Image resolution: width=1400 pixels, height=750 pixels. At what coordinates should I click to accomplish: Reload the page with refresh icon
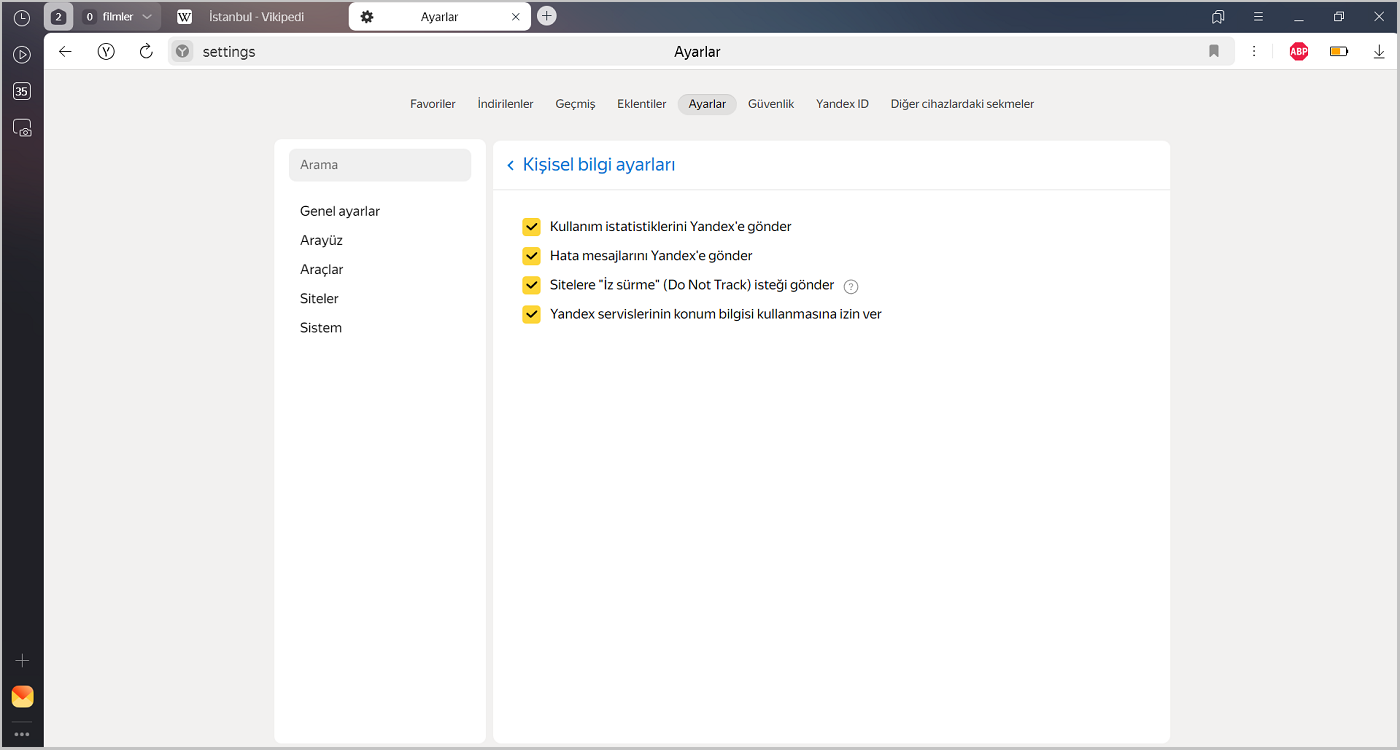(146, 52)
